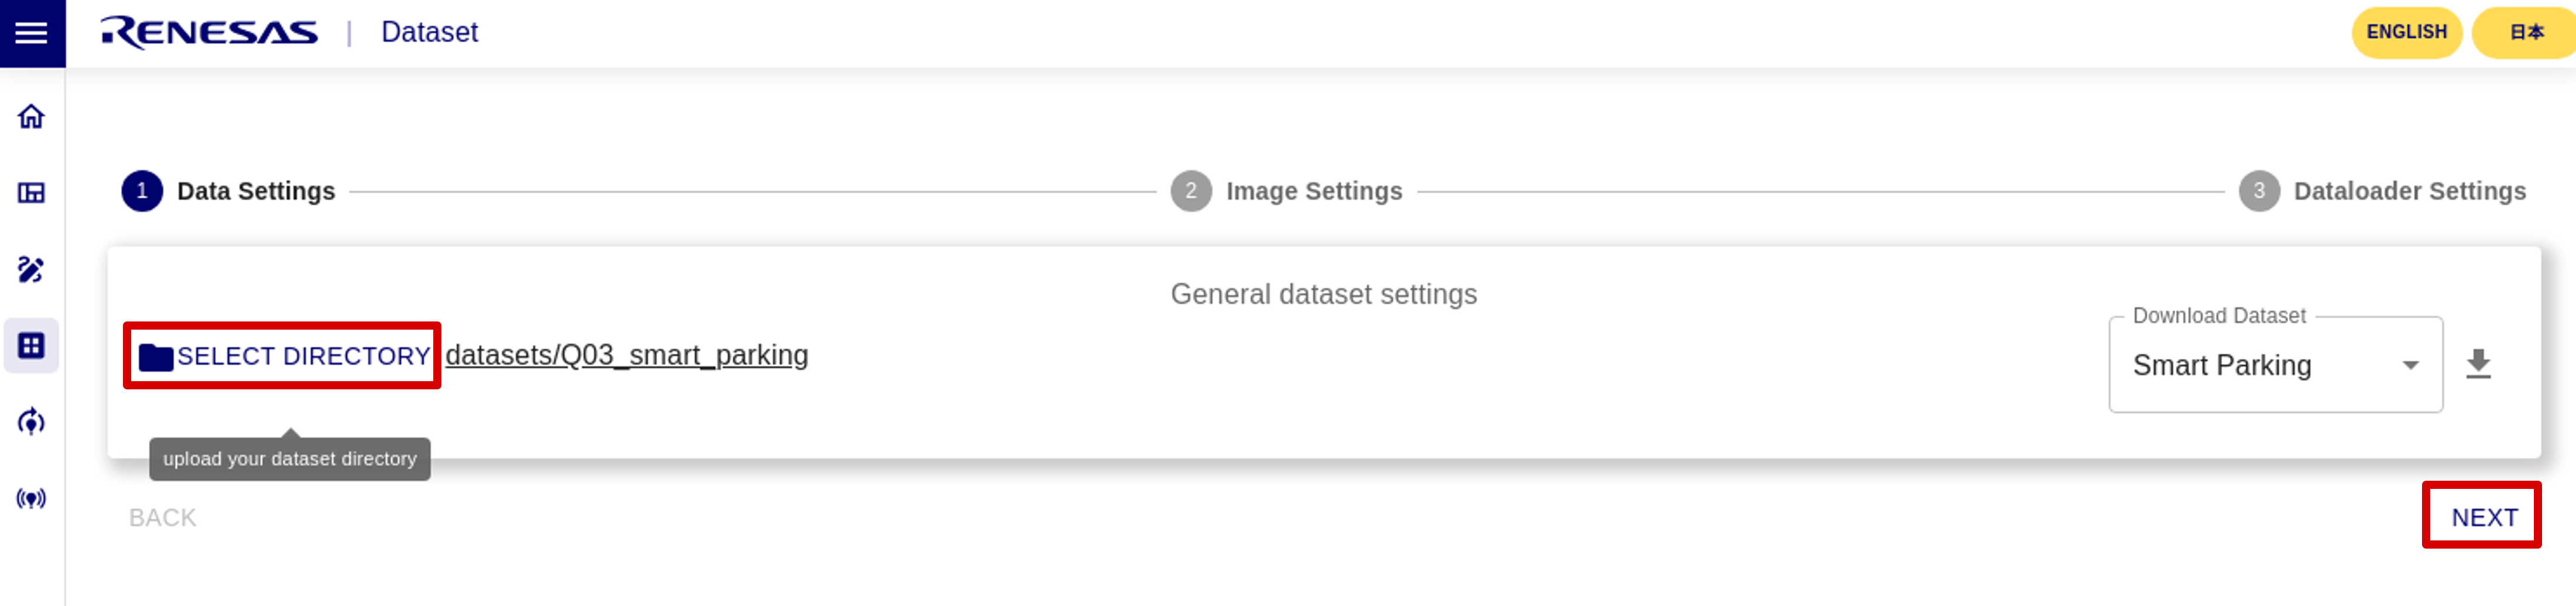The width and height of the screenshot is (2576, 606).
Task: Open the Smart Parking combo box
Action: 2275,365
